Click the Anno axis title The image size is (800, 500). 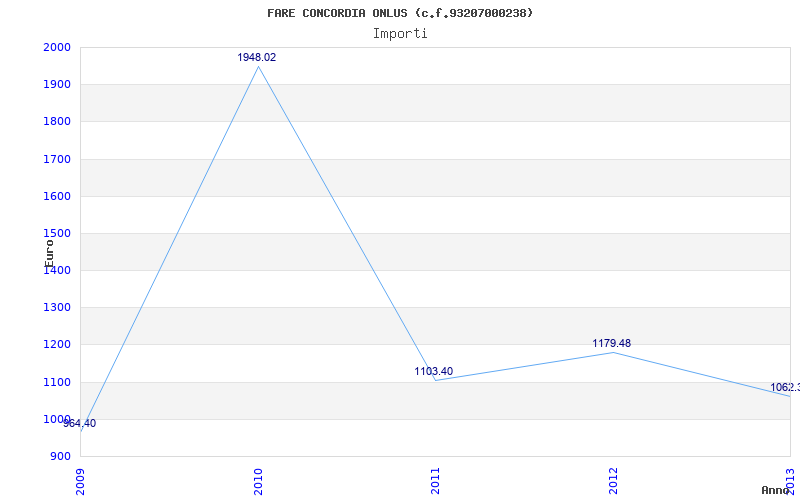point(775,490)
